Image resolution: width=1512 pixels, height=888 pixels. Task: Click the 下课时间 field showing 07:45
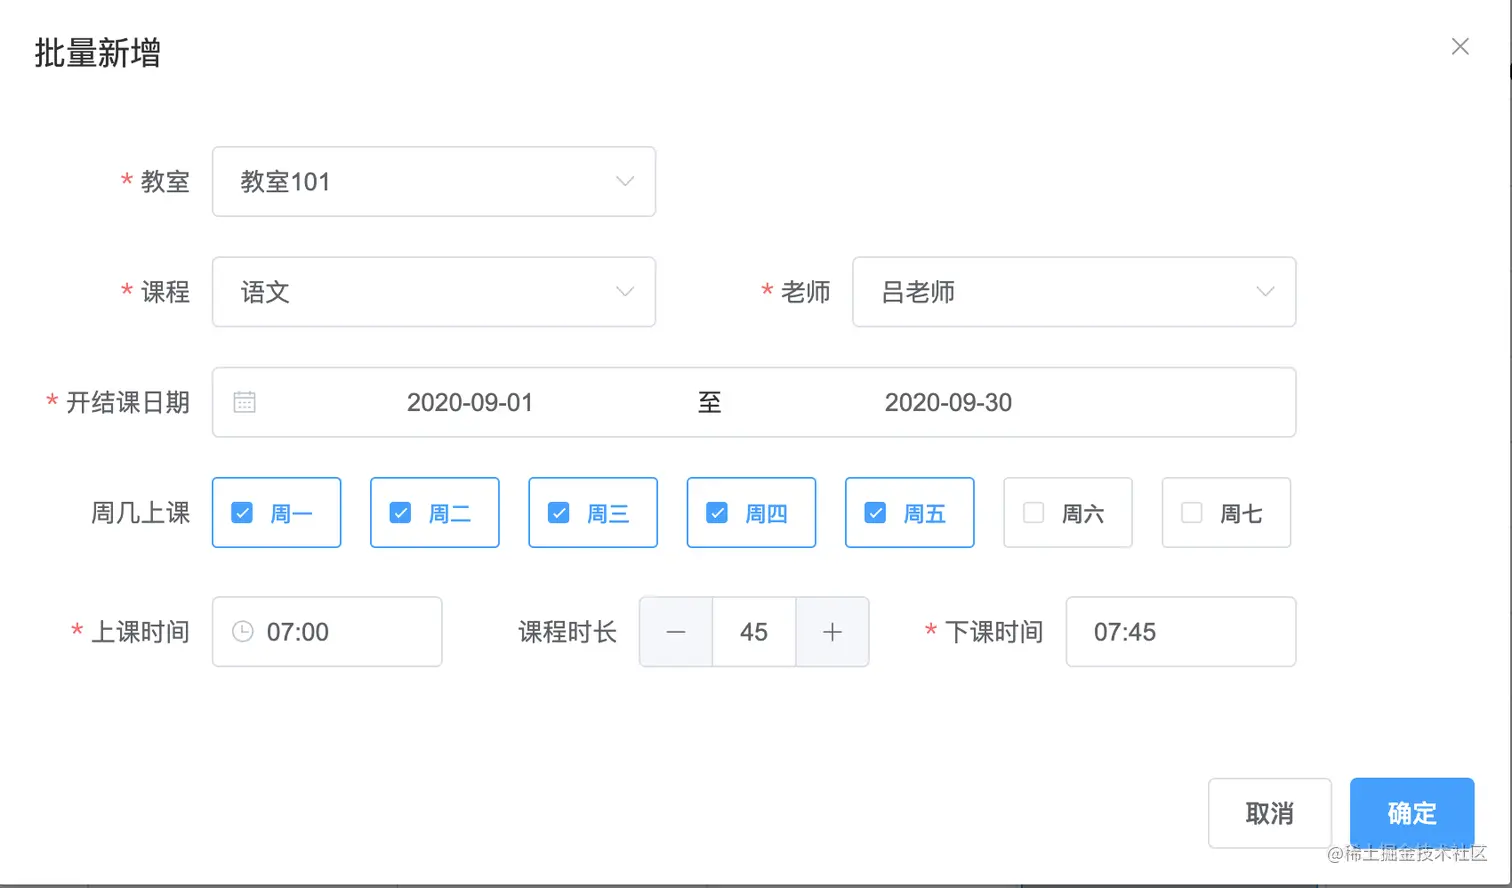pos(1180,631)
